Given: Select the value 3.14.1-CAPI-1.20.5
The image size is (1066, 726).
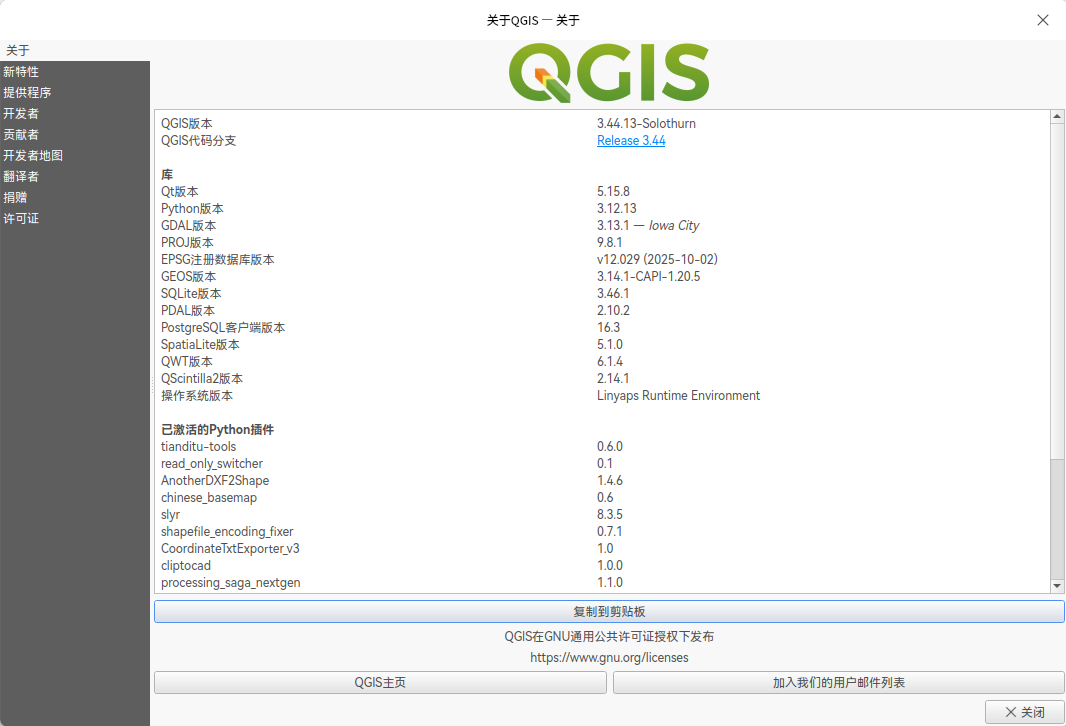Looking at the screenshot, I should (649, 277).
